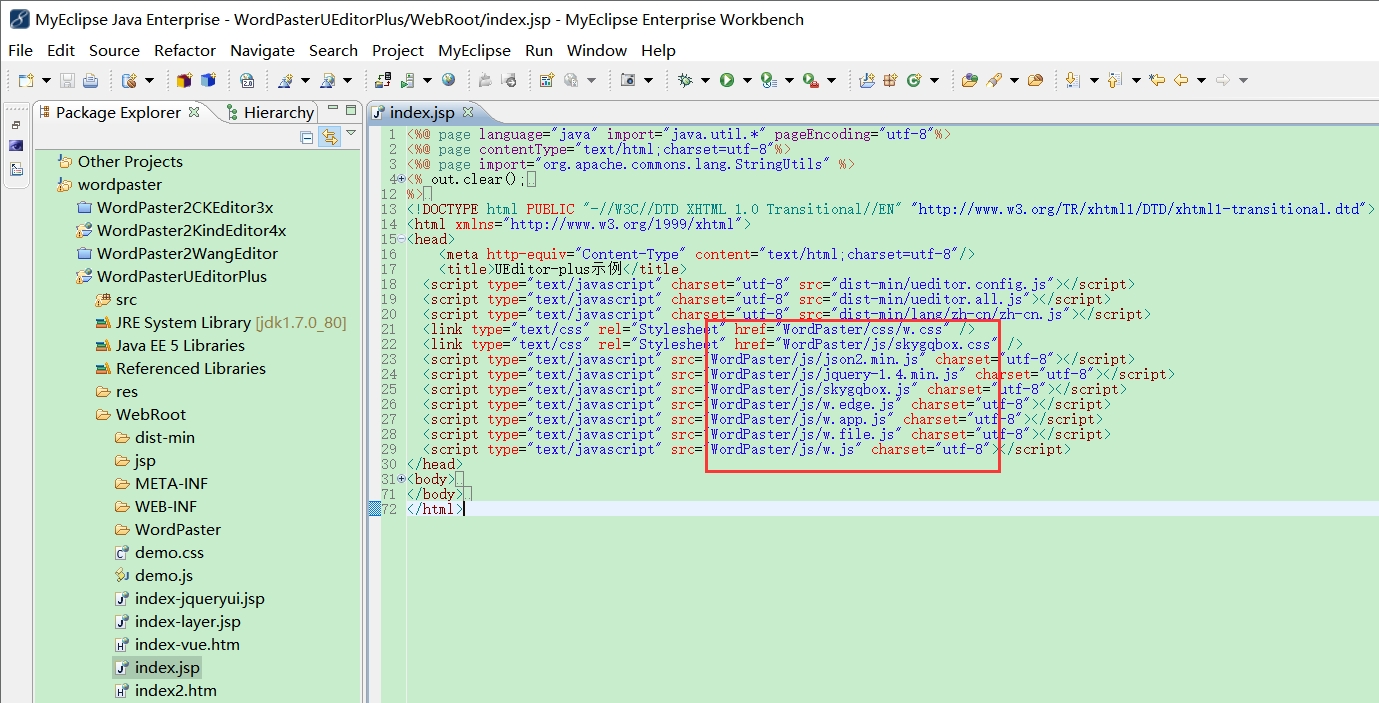The width and height of the screenshot is (1379, 703).
Task: Click the Run Last Tool icon
Action: [x=811, y=80]
